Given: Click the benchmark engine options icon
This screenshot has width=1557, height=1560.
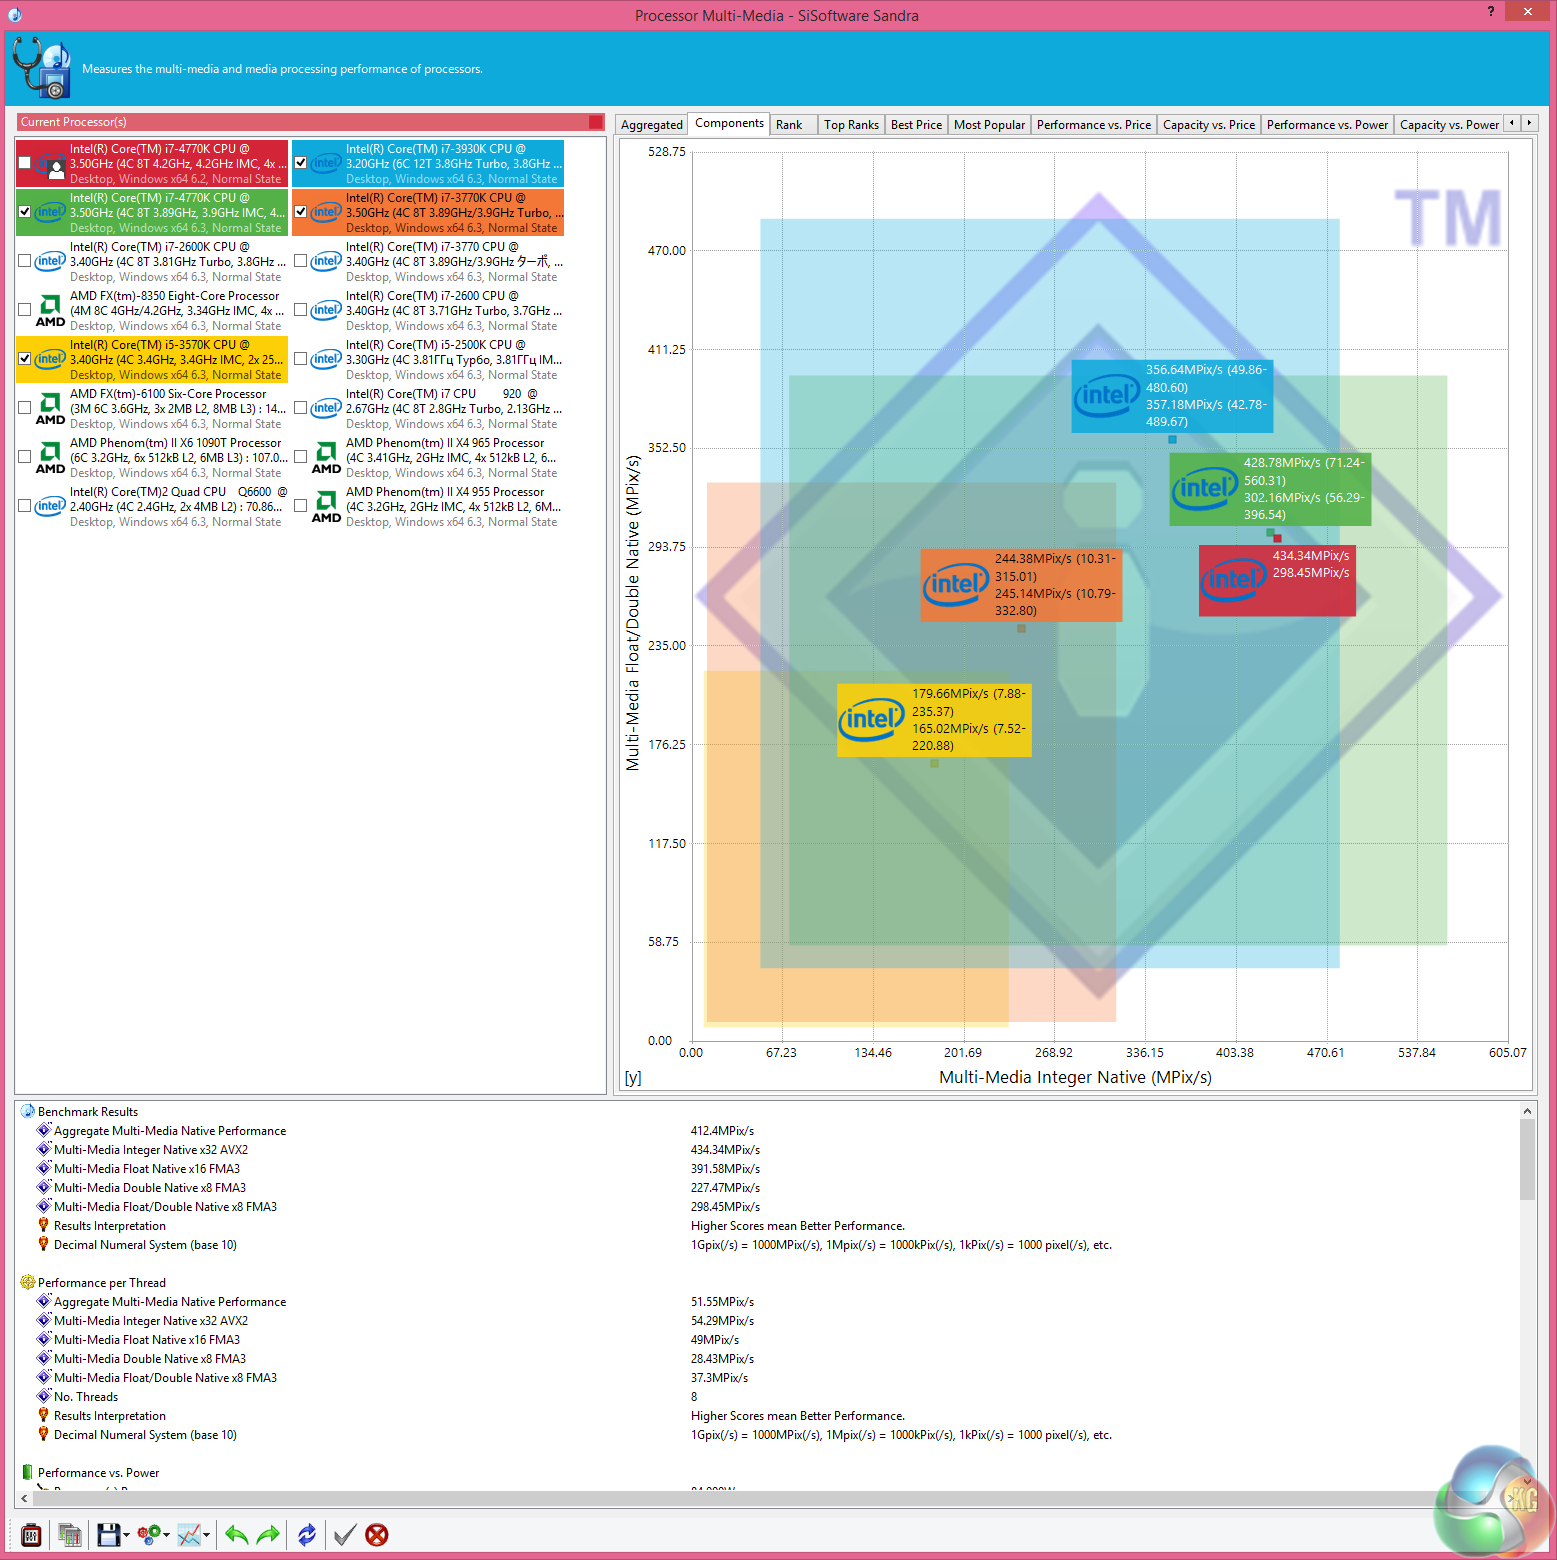Looking at the screenshot, I should click(31, 1535).
